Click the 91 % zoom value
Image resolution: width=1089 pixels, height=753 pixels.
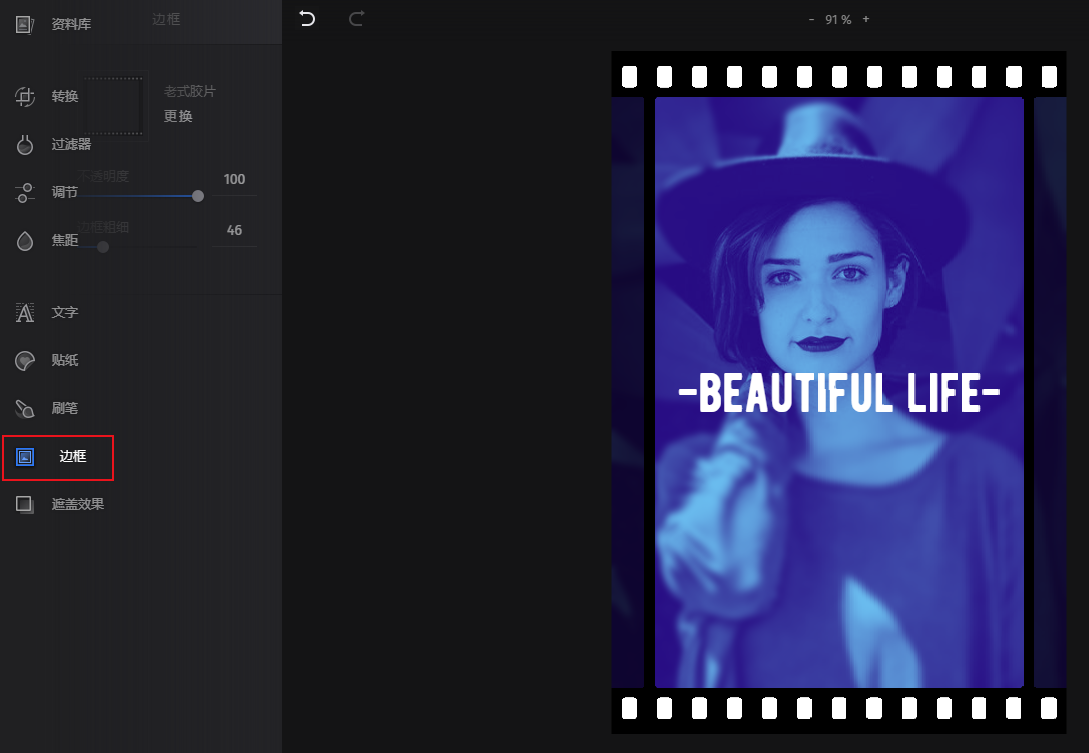coord(838,19)
